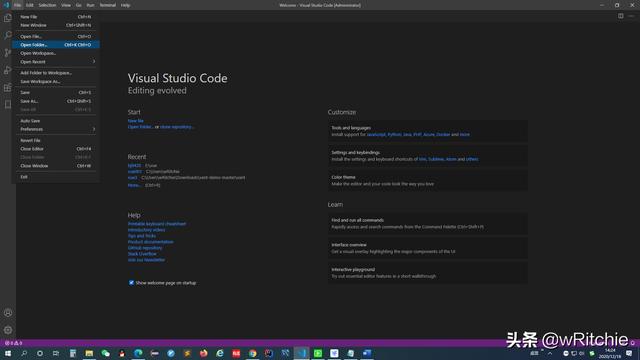Click the Visual Studio Code taskbar icon
The image size is (640, 360).
tap(301, 353)
